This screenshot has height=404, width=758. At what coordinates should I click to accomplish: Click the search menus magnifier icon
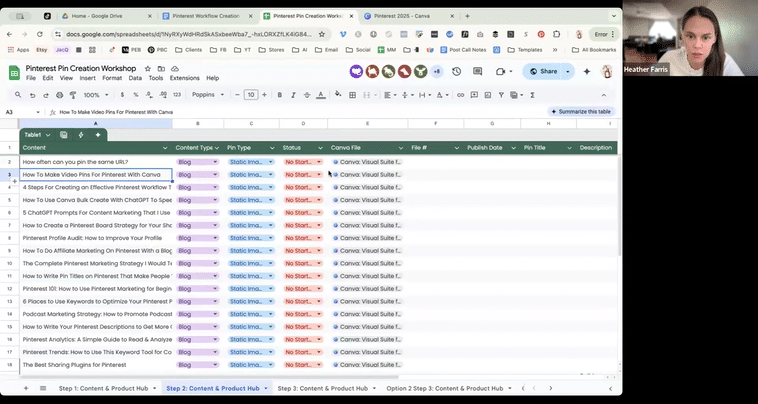[18, 95]
